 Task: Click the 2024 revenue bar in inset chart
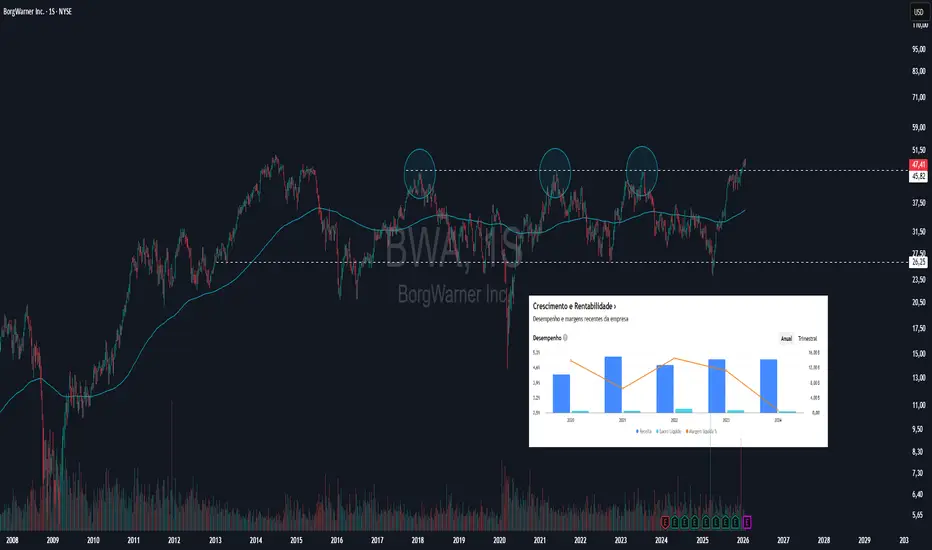pyautogui.click(x=769, y=385)
